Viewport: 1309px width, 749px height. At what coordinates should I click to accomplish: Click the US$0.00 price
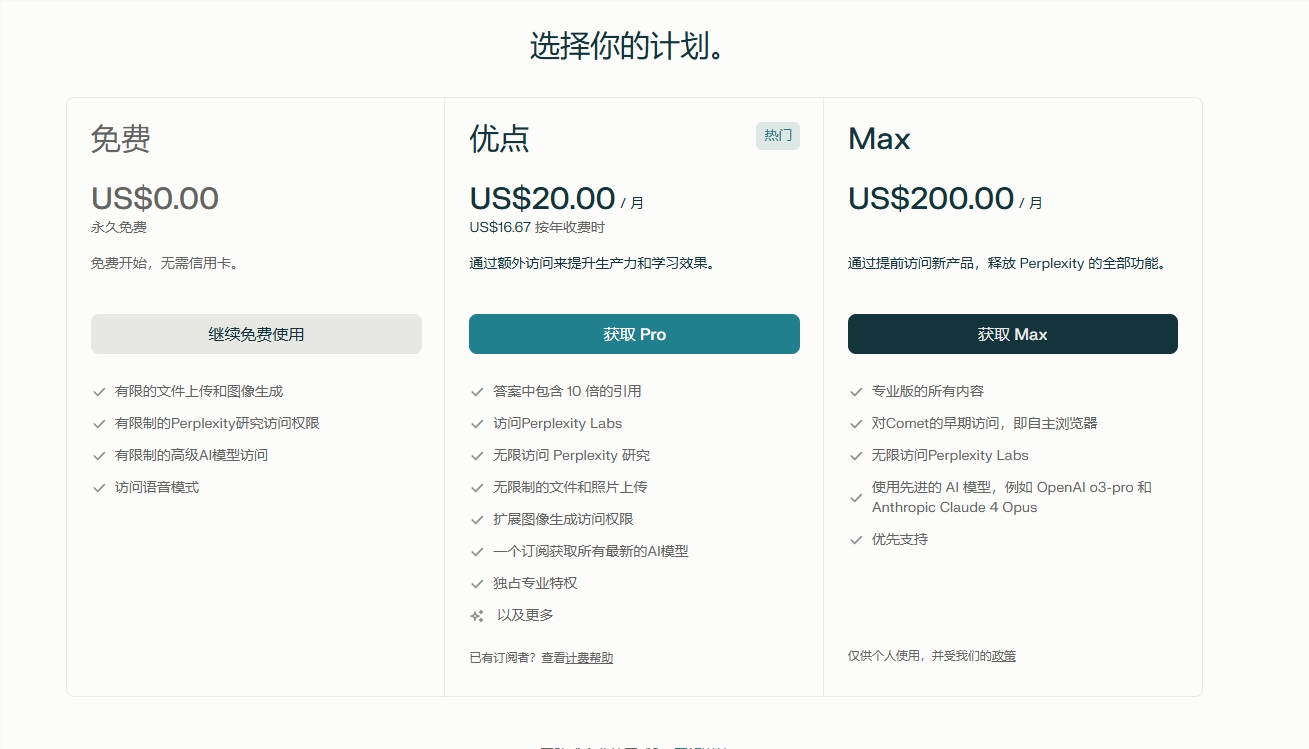155,198
